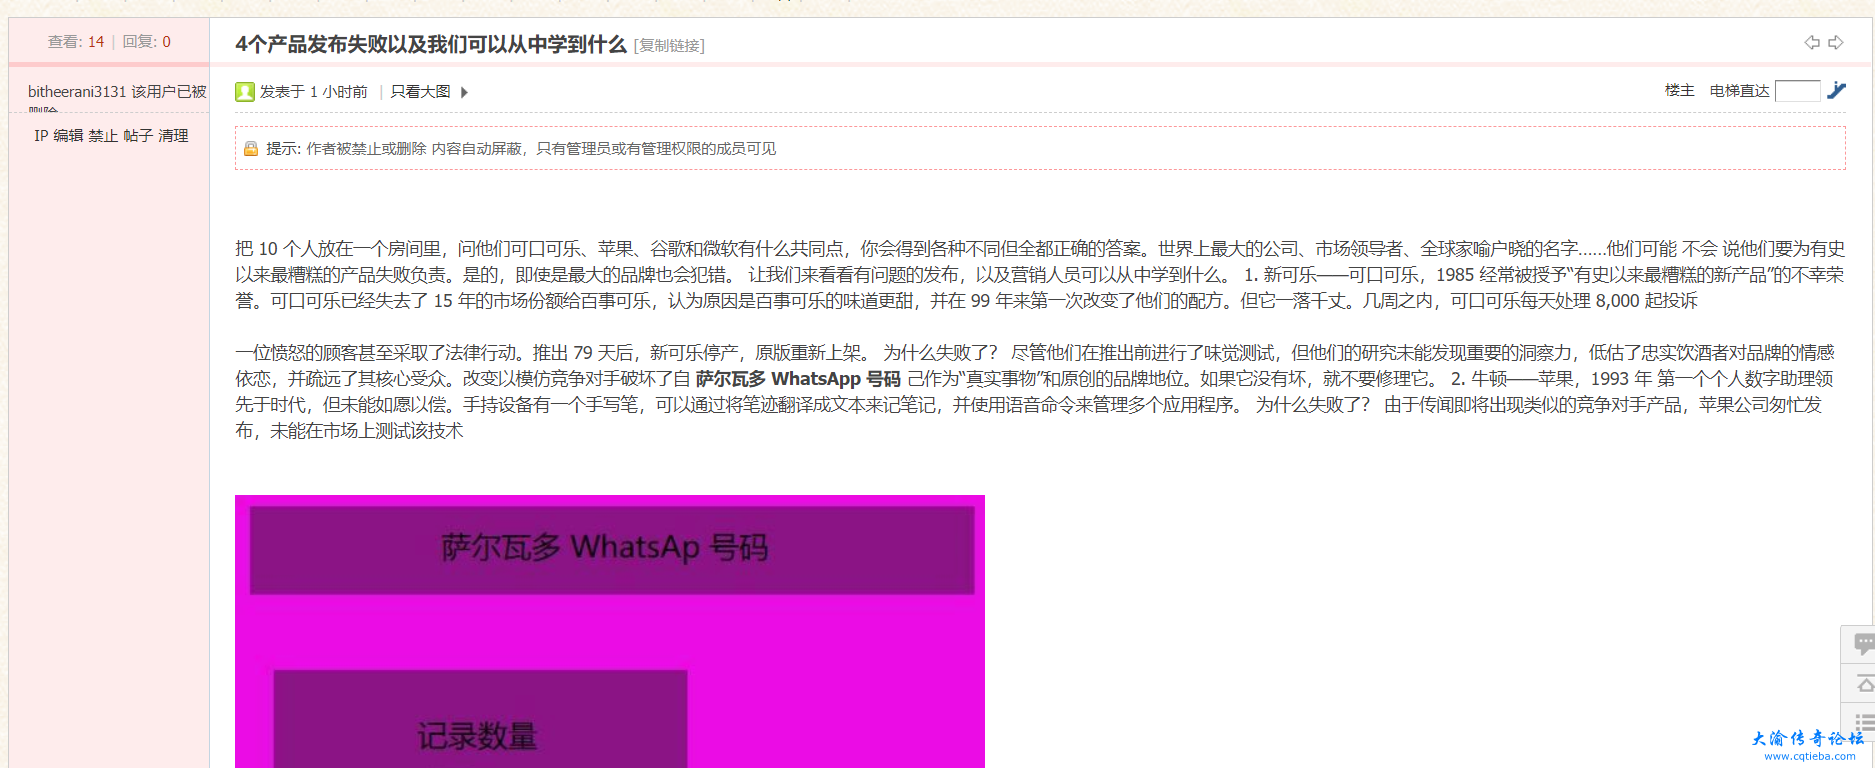This screenshot has width=1875, height=768.
Task: Click the orange lock hint icon
Action: (251, 149)
